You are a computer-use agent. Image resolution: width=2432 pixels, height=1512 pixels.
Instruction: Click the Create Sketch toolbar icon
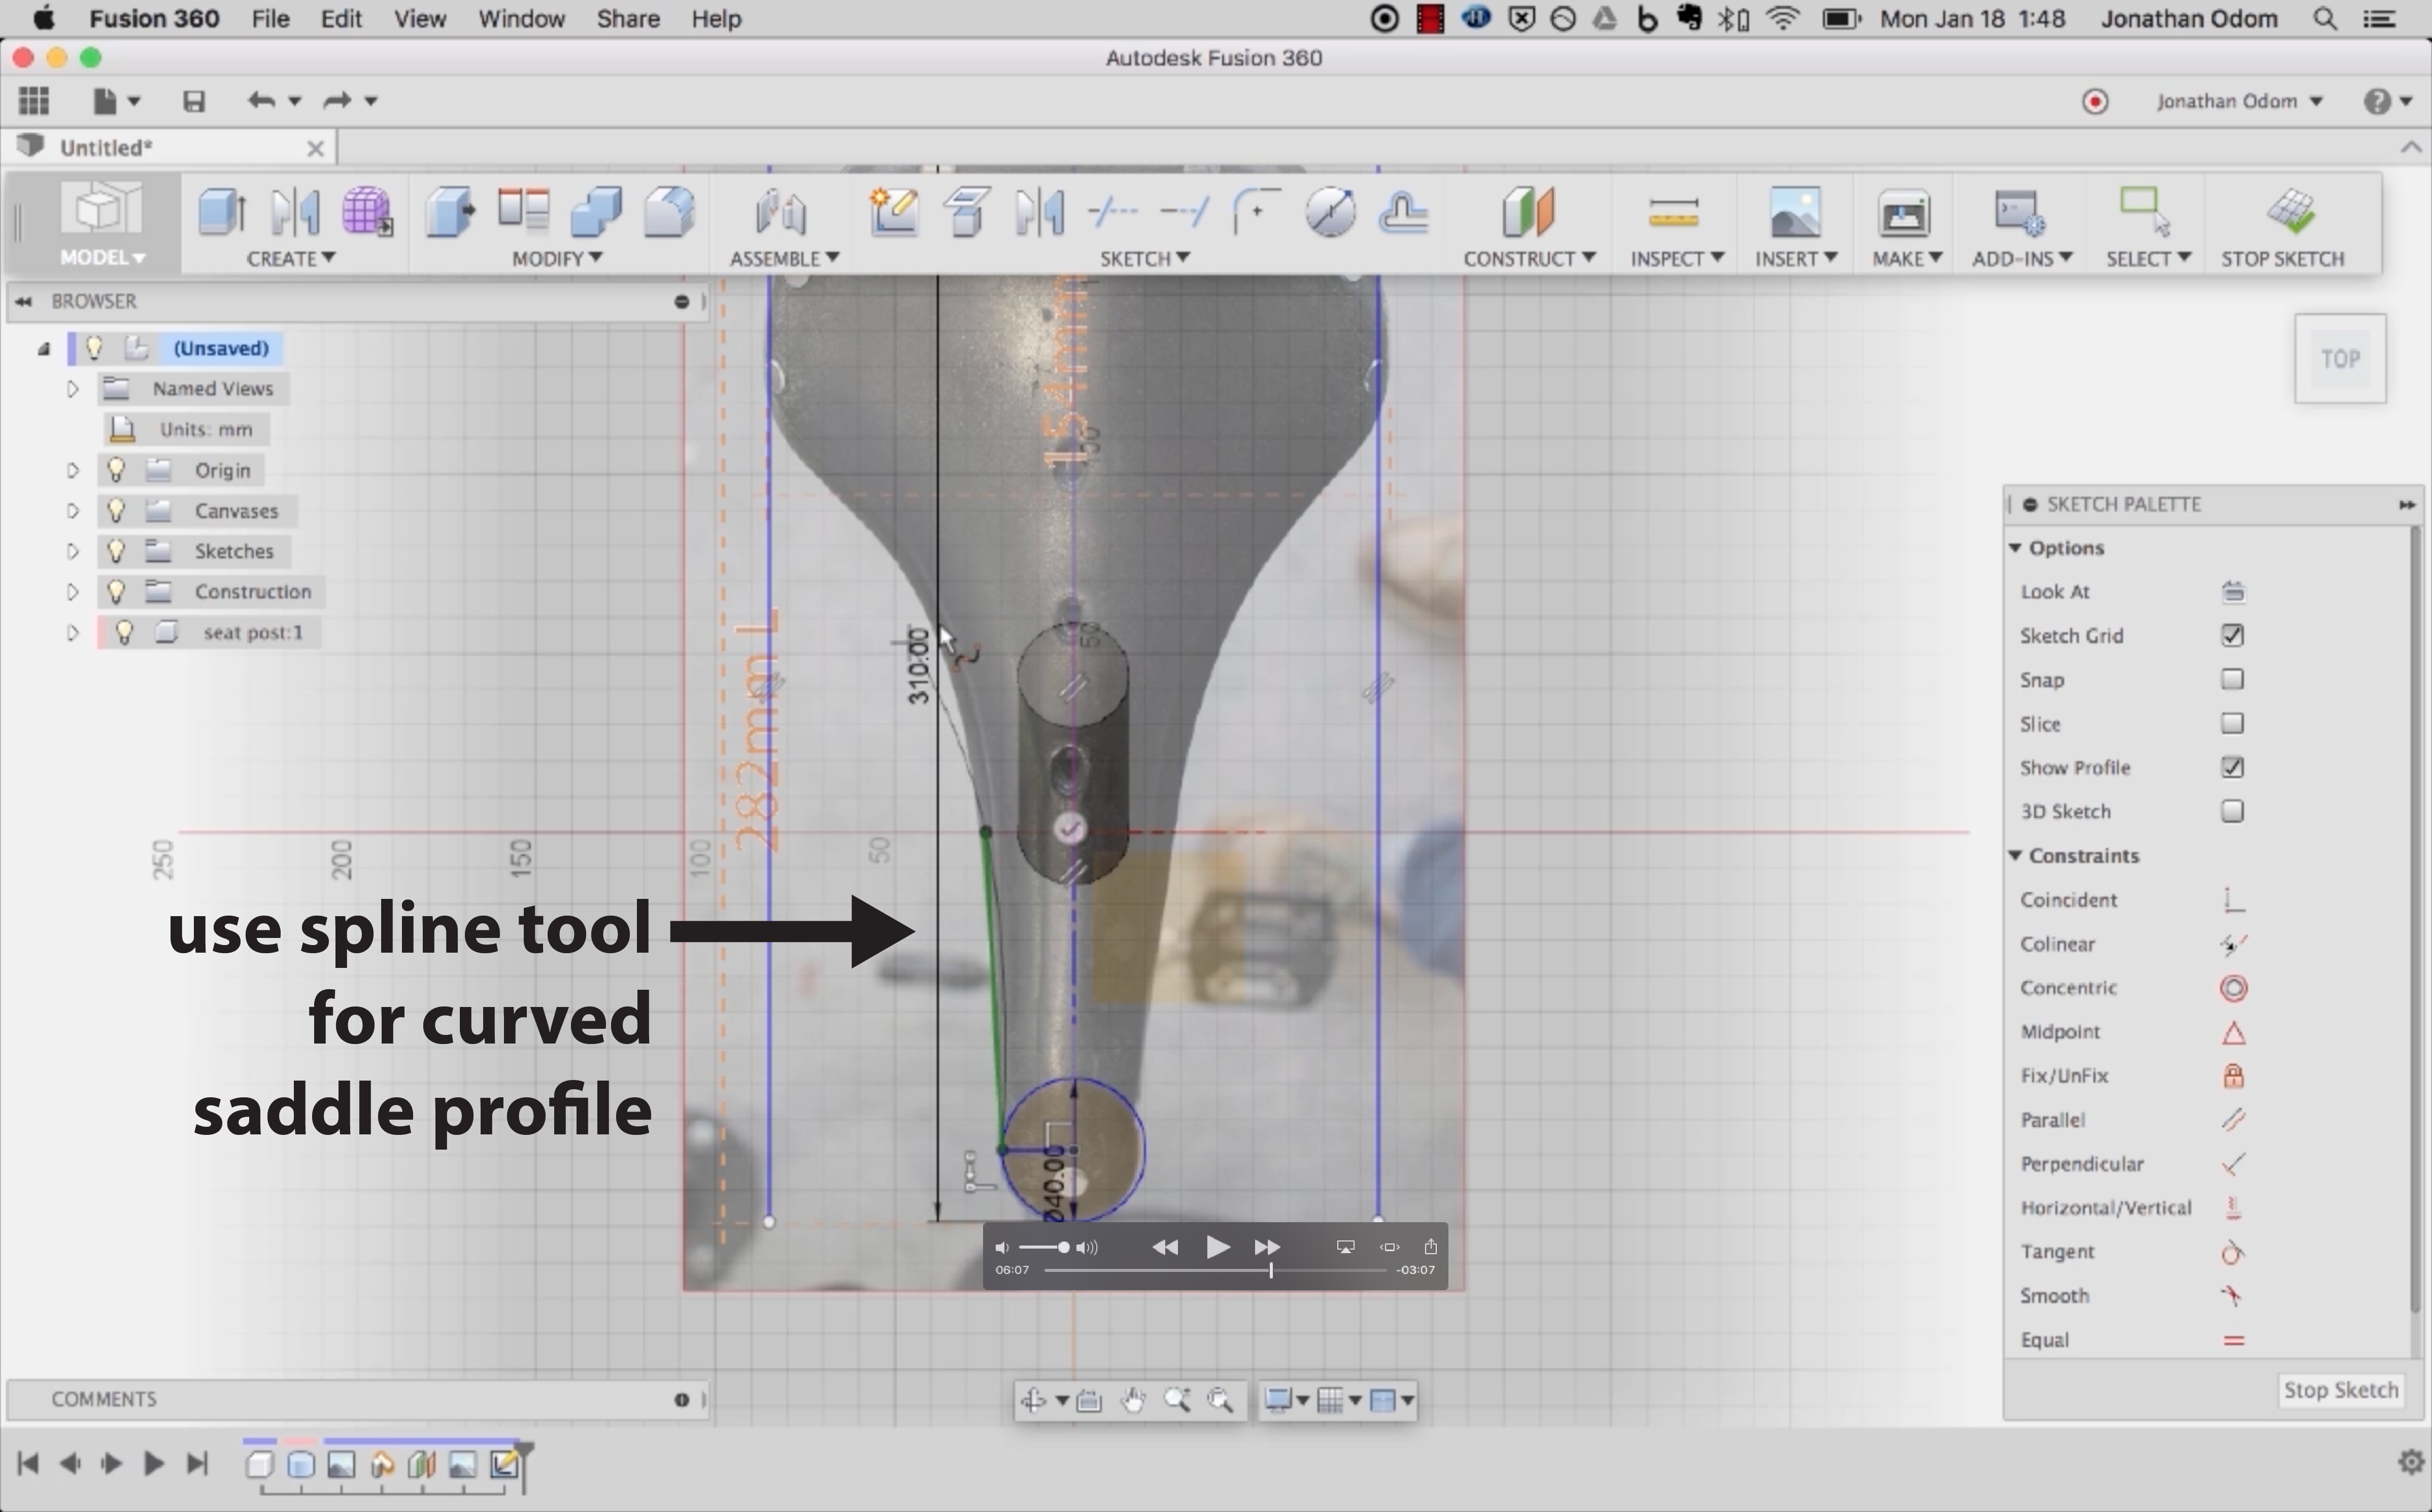click(x=894, y=211)
